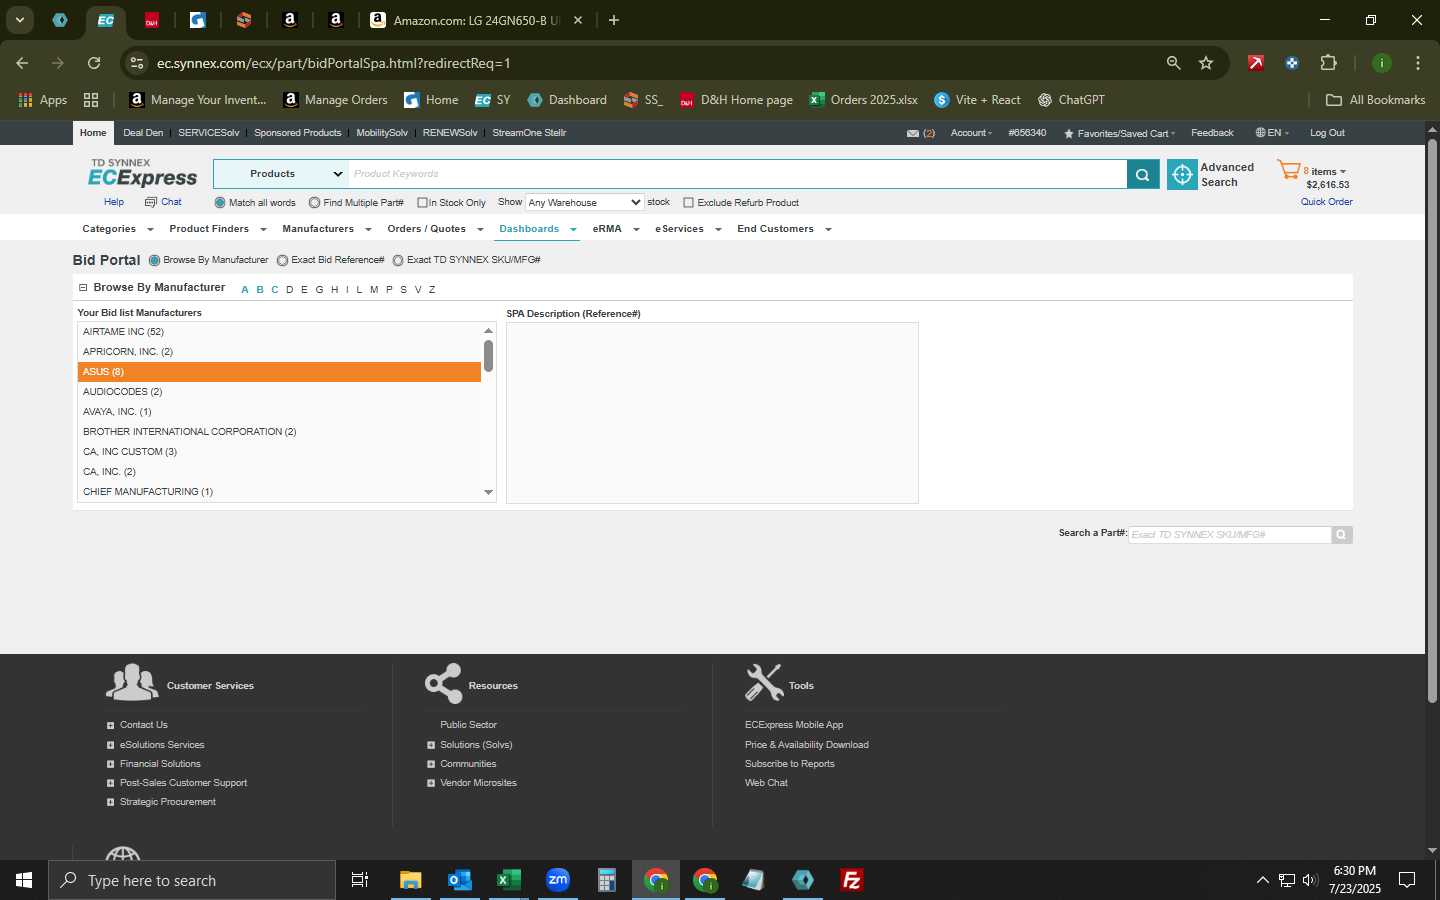Open EN language dropdown
The height and width of the screenshot is (900, 1440).
click(x=1272, y=133)
